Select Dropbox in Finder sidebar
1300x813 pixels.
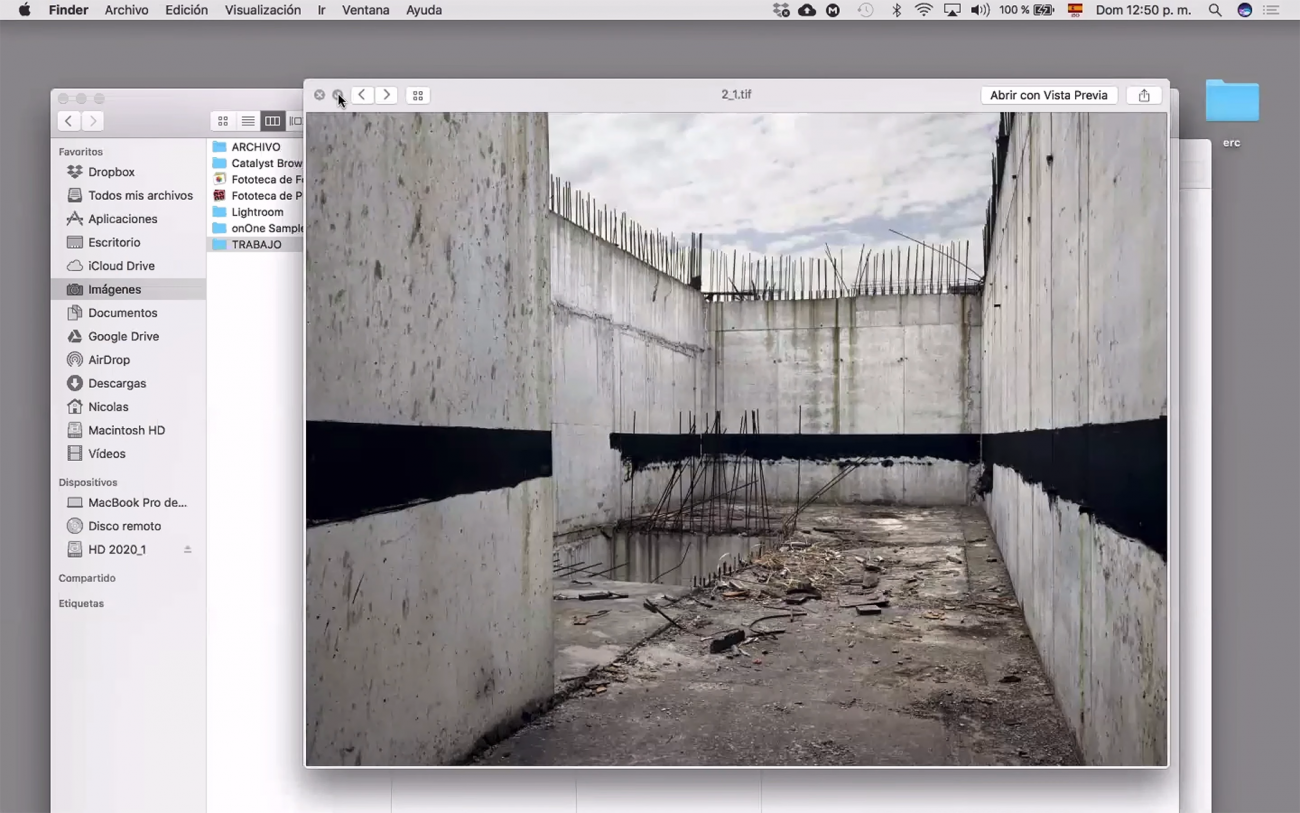[x=128, y=172]
